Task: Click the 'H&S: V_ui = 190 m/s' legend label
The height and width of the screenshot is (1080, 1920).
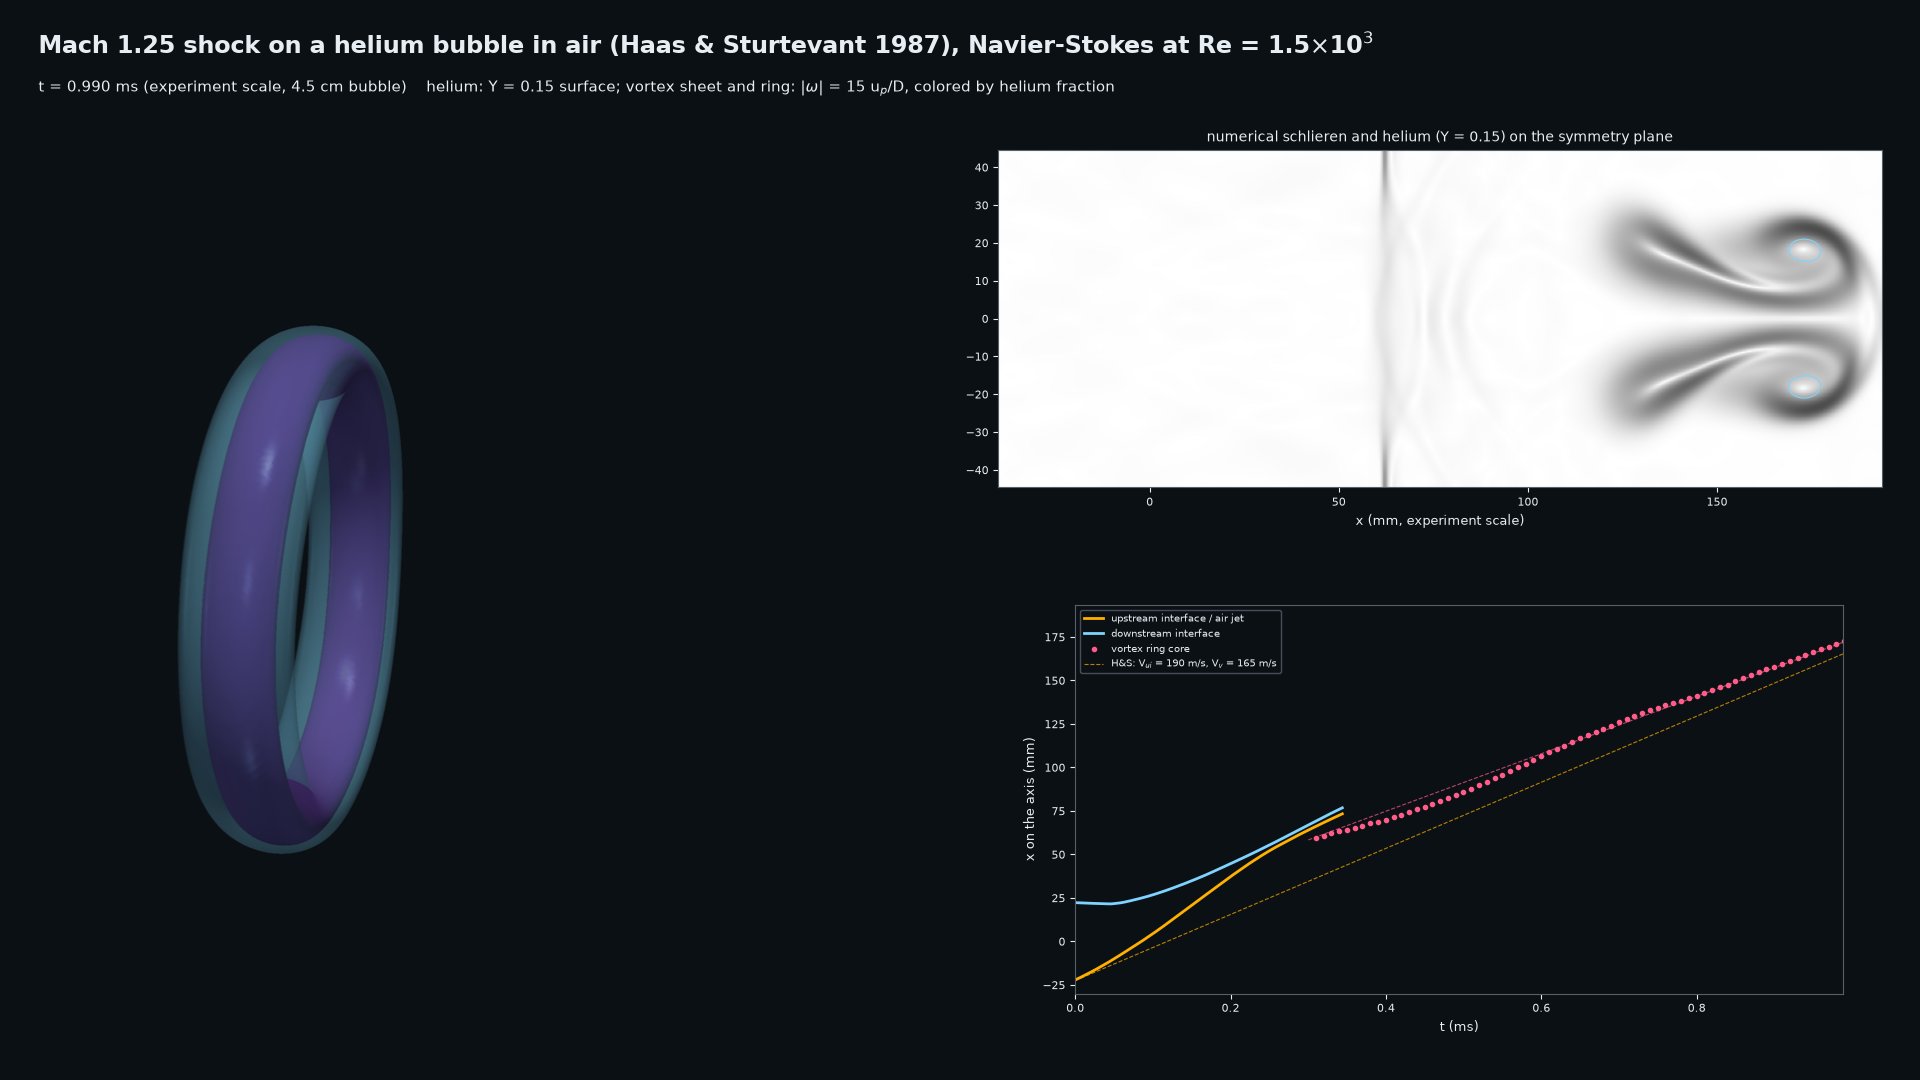Action: (1193, 664)
